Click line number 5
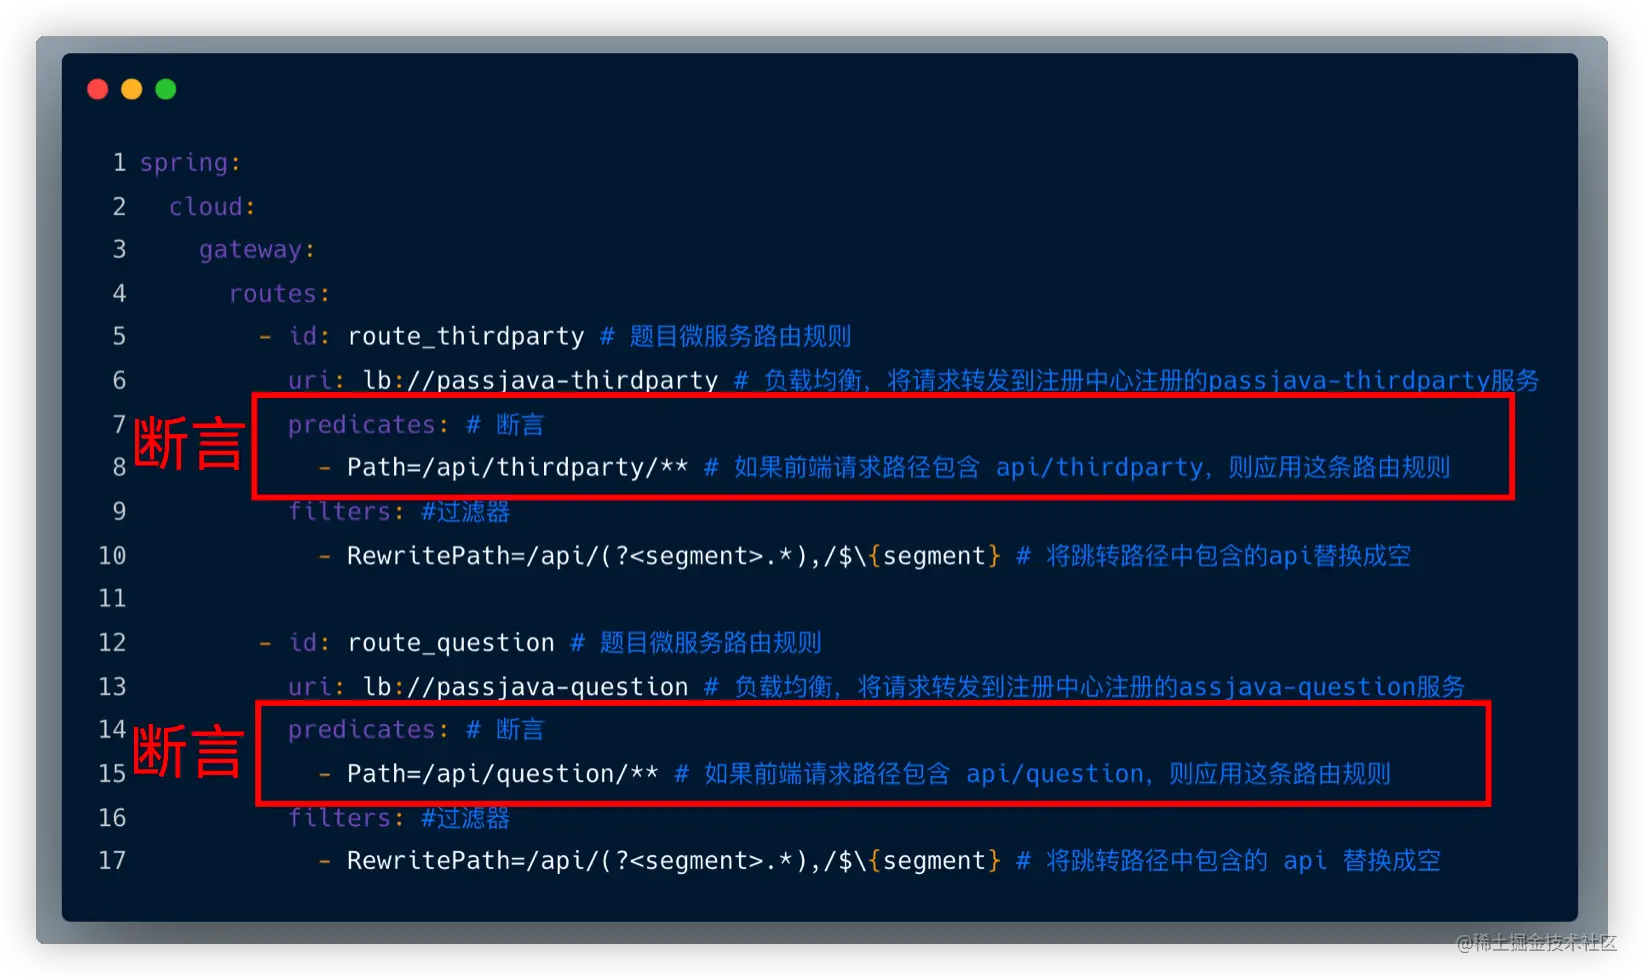The width and height of the screenshot is (1644, 980). pyautogui.click(x=119, y=336)
